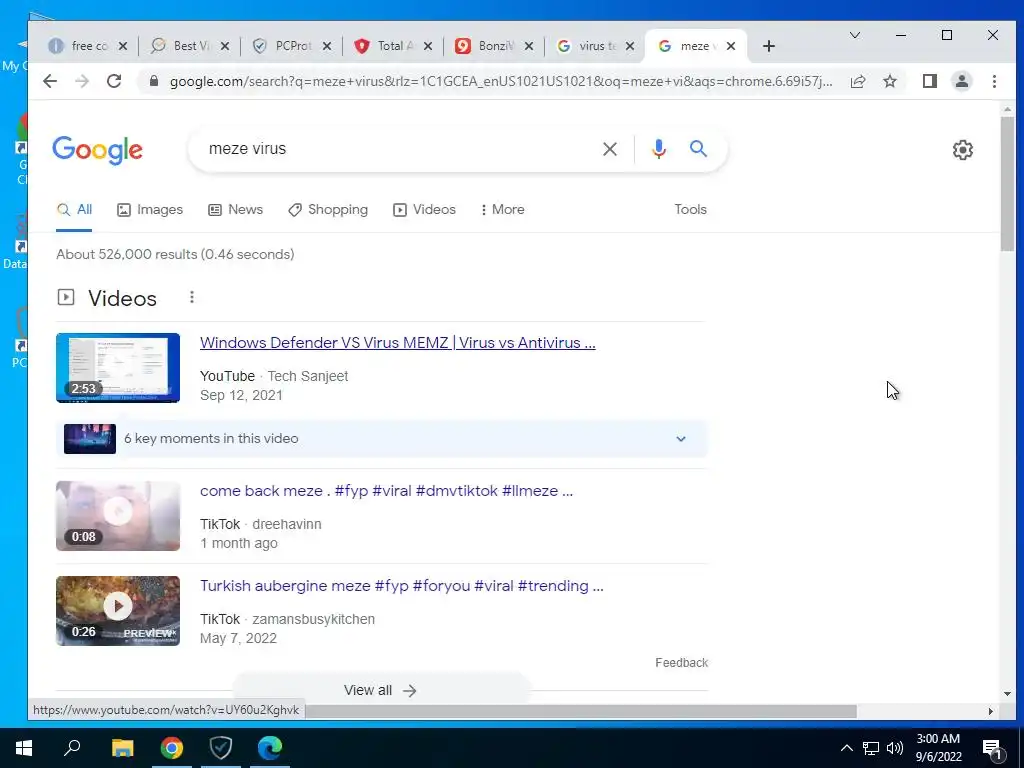Open the tab search chevron
Viewport: 1024px width, 768px height.
pyautogui.click(x=854, y=35)
